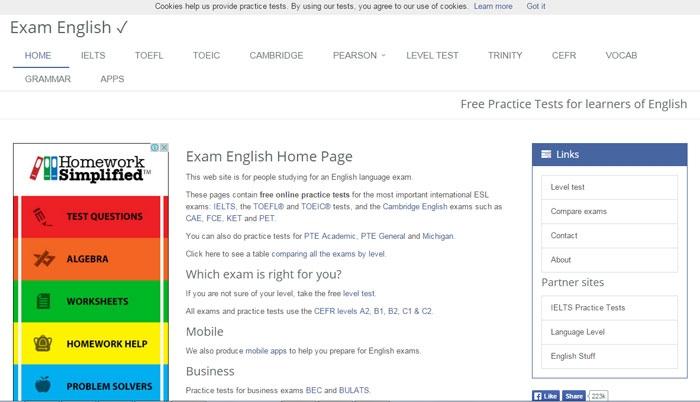Viewport: 700px width, 402px height.
Task: Click the PTE Academic link
Action: [x=330, y=236]
